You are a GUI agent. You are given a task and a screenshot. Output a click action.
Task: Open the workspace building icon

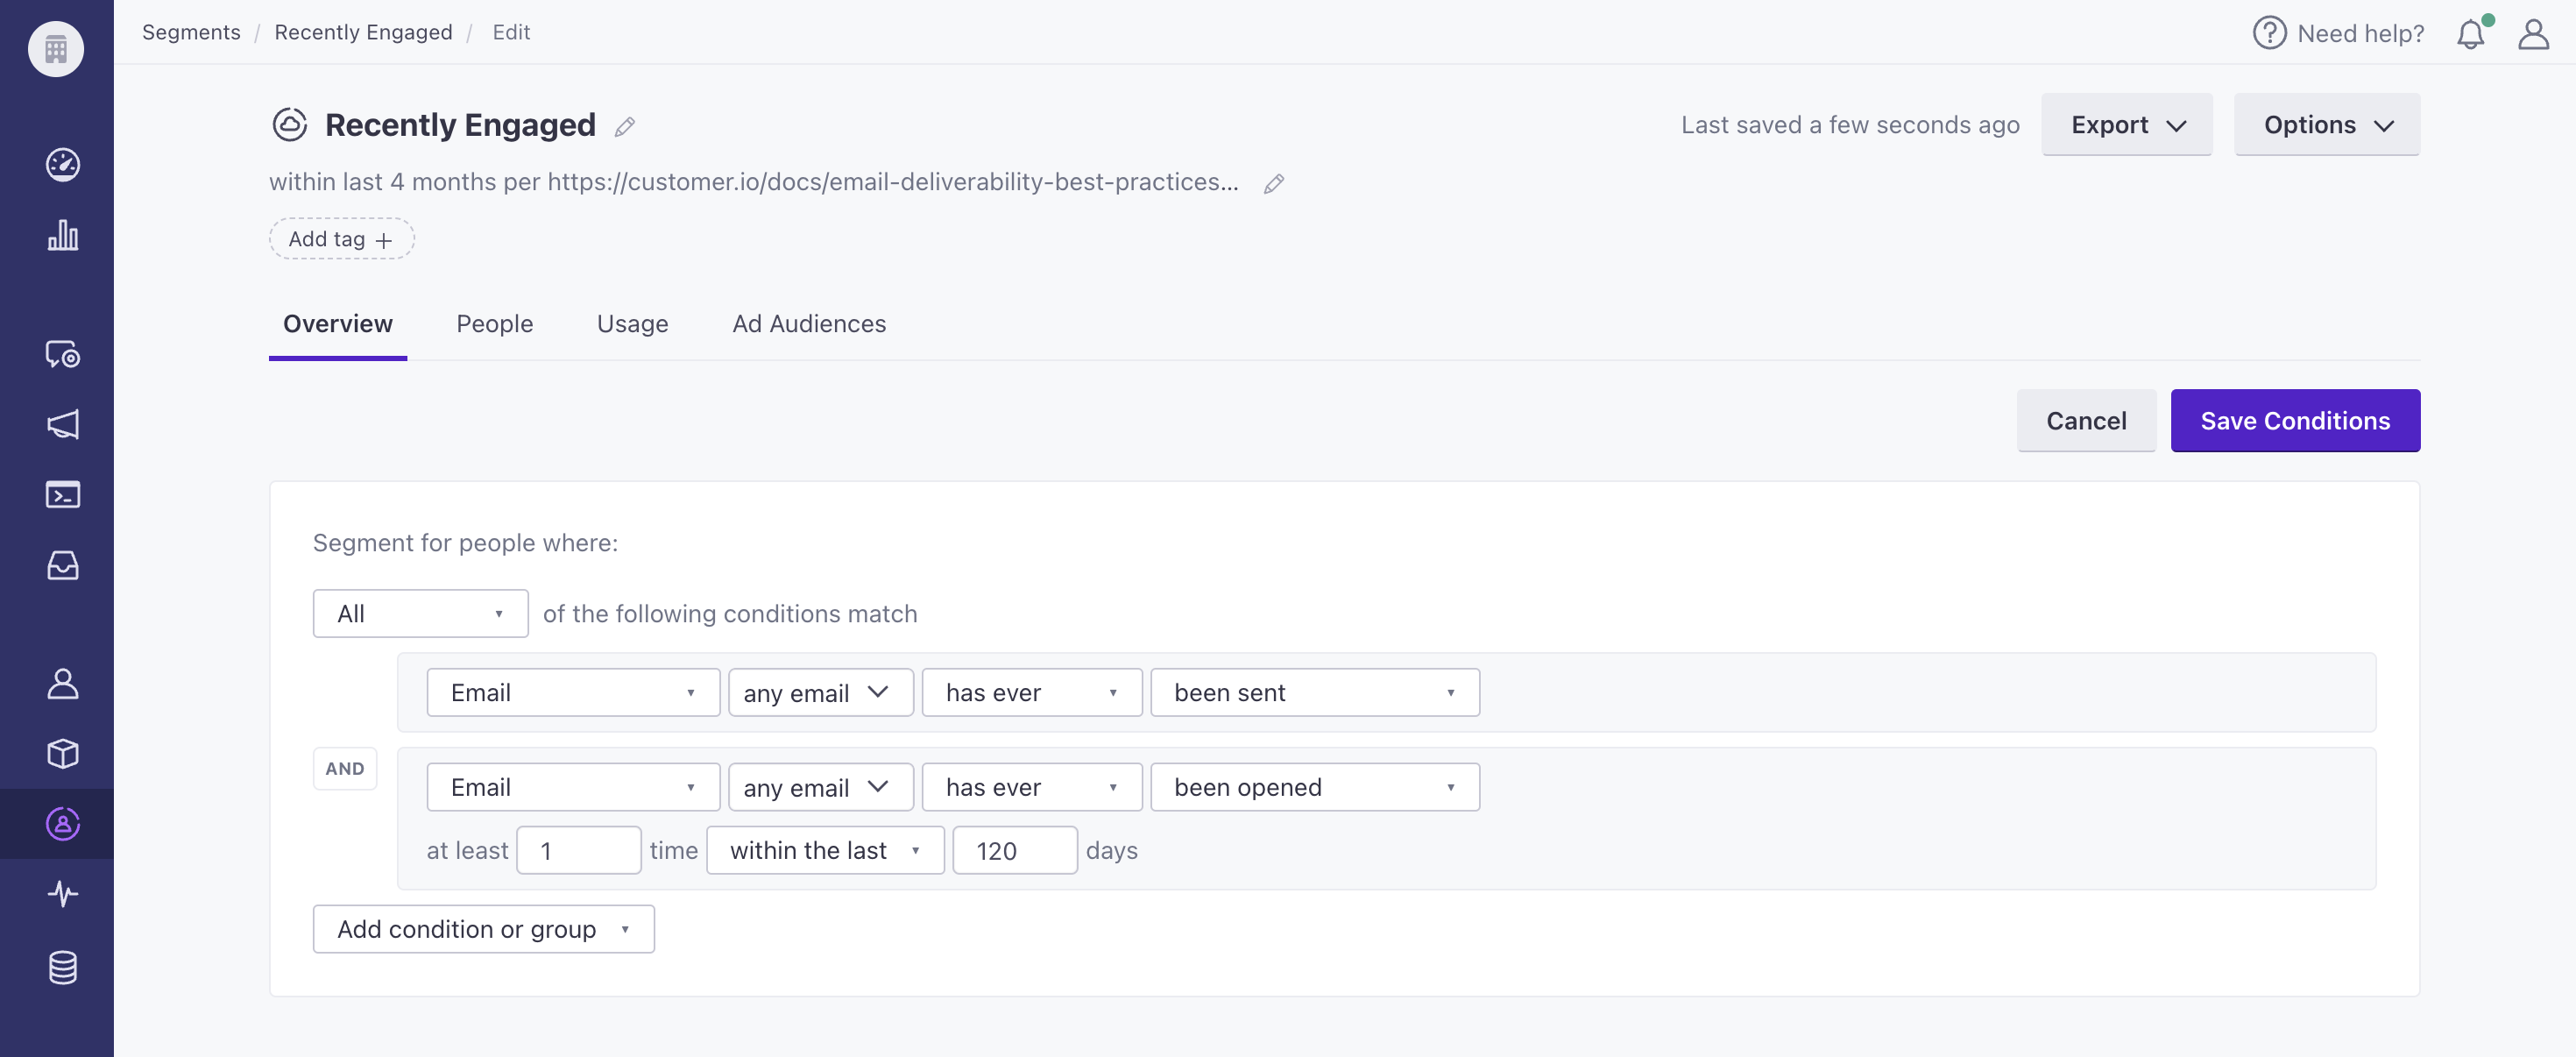pos(56,48)
